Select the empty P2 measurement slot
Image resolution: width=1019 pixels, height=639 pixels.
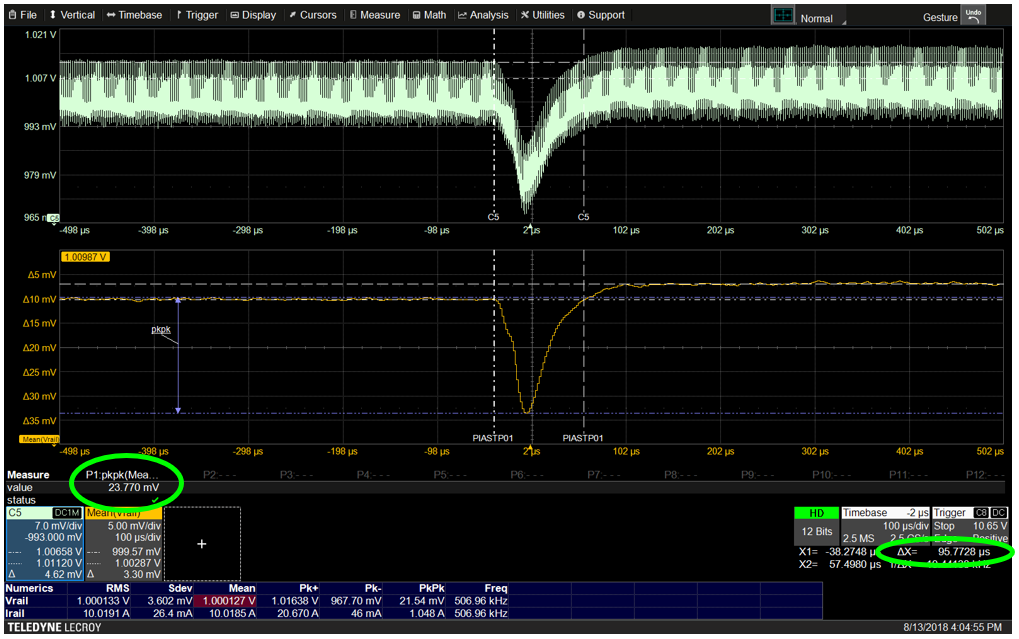[222, 475]
